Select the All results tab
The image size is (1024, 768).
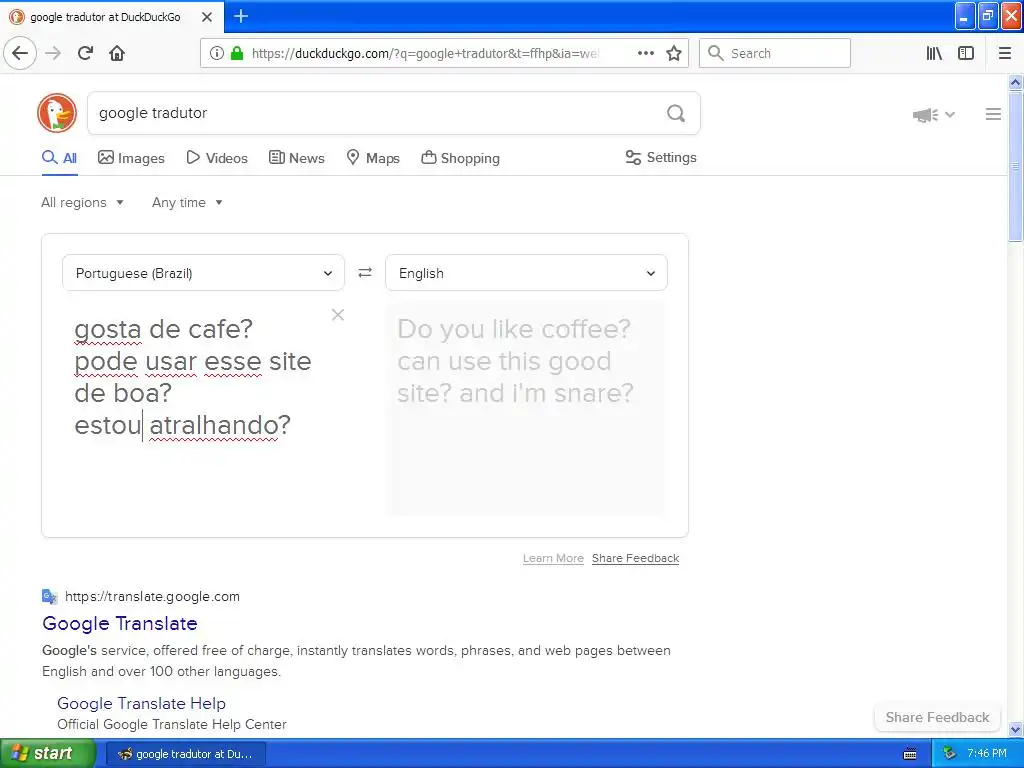tap(59, 158)
